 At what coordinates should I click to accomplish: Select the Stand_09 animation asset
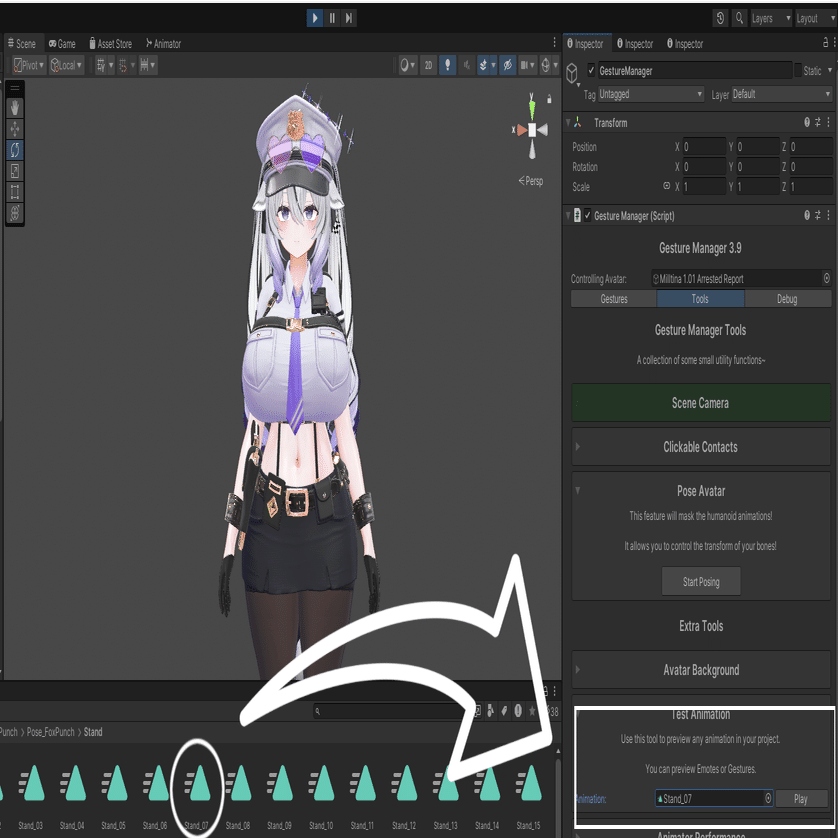(279, 797)
